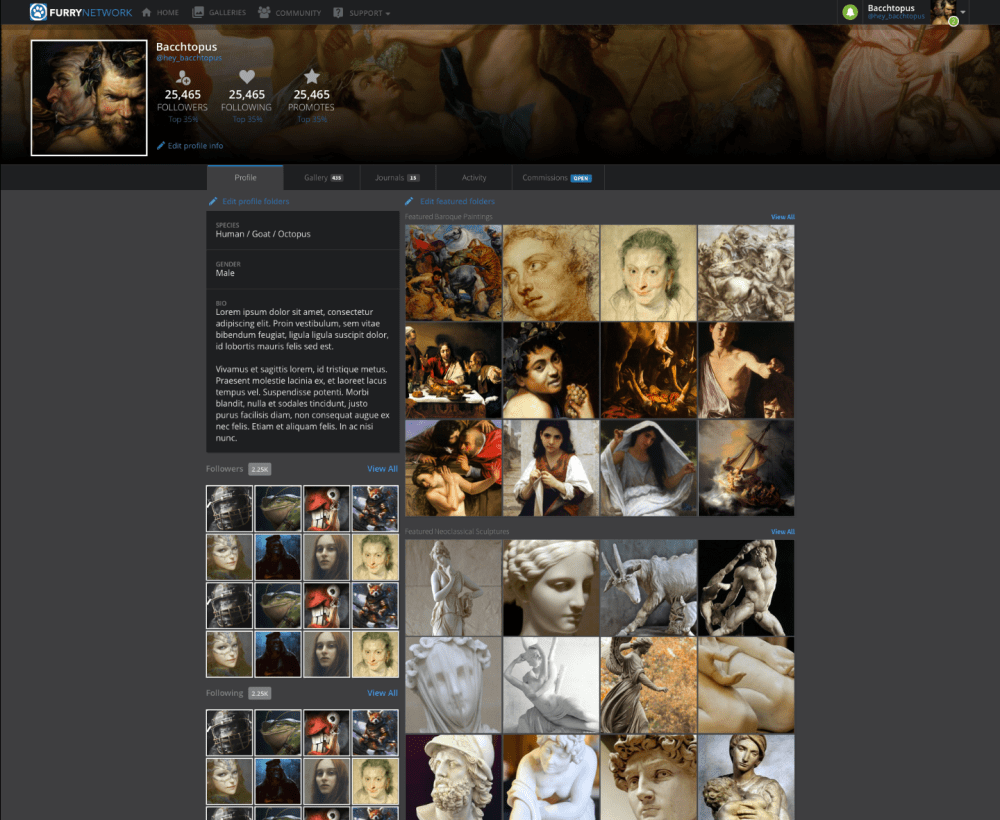Open first Neoclassical Sculptures thumbnail

(453, 588)
